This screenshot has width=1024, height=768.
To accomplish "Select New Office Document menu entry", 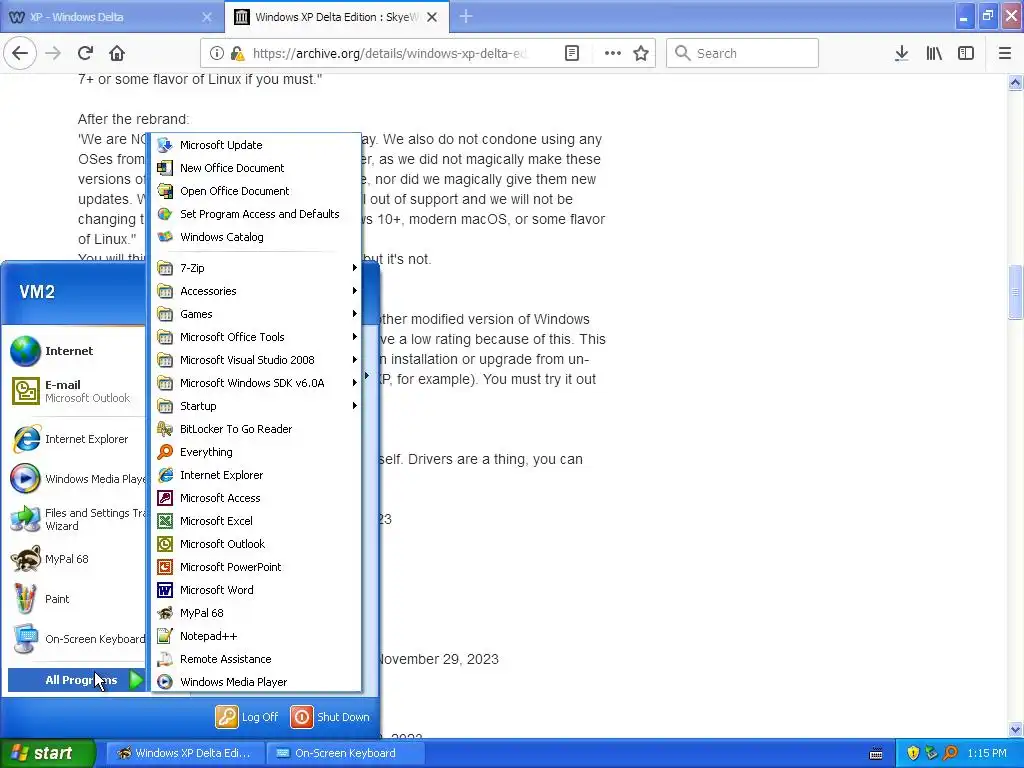I will tap(257, 168).
